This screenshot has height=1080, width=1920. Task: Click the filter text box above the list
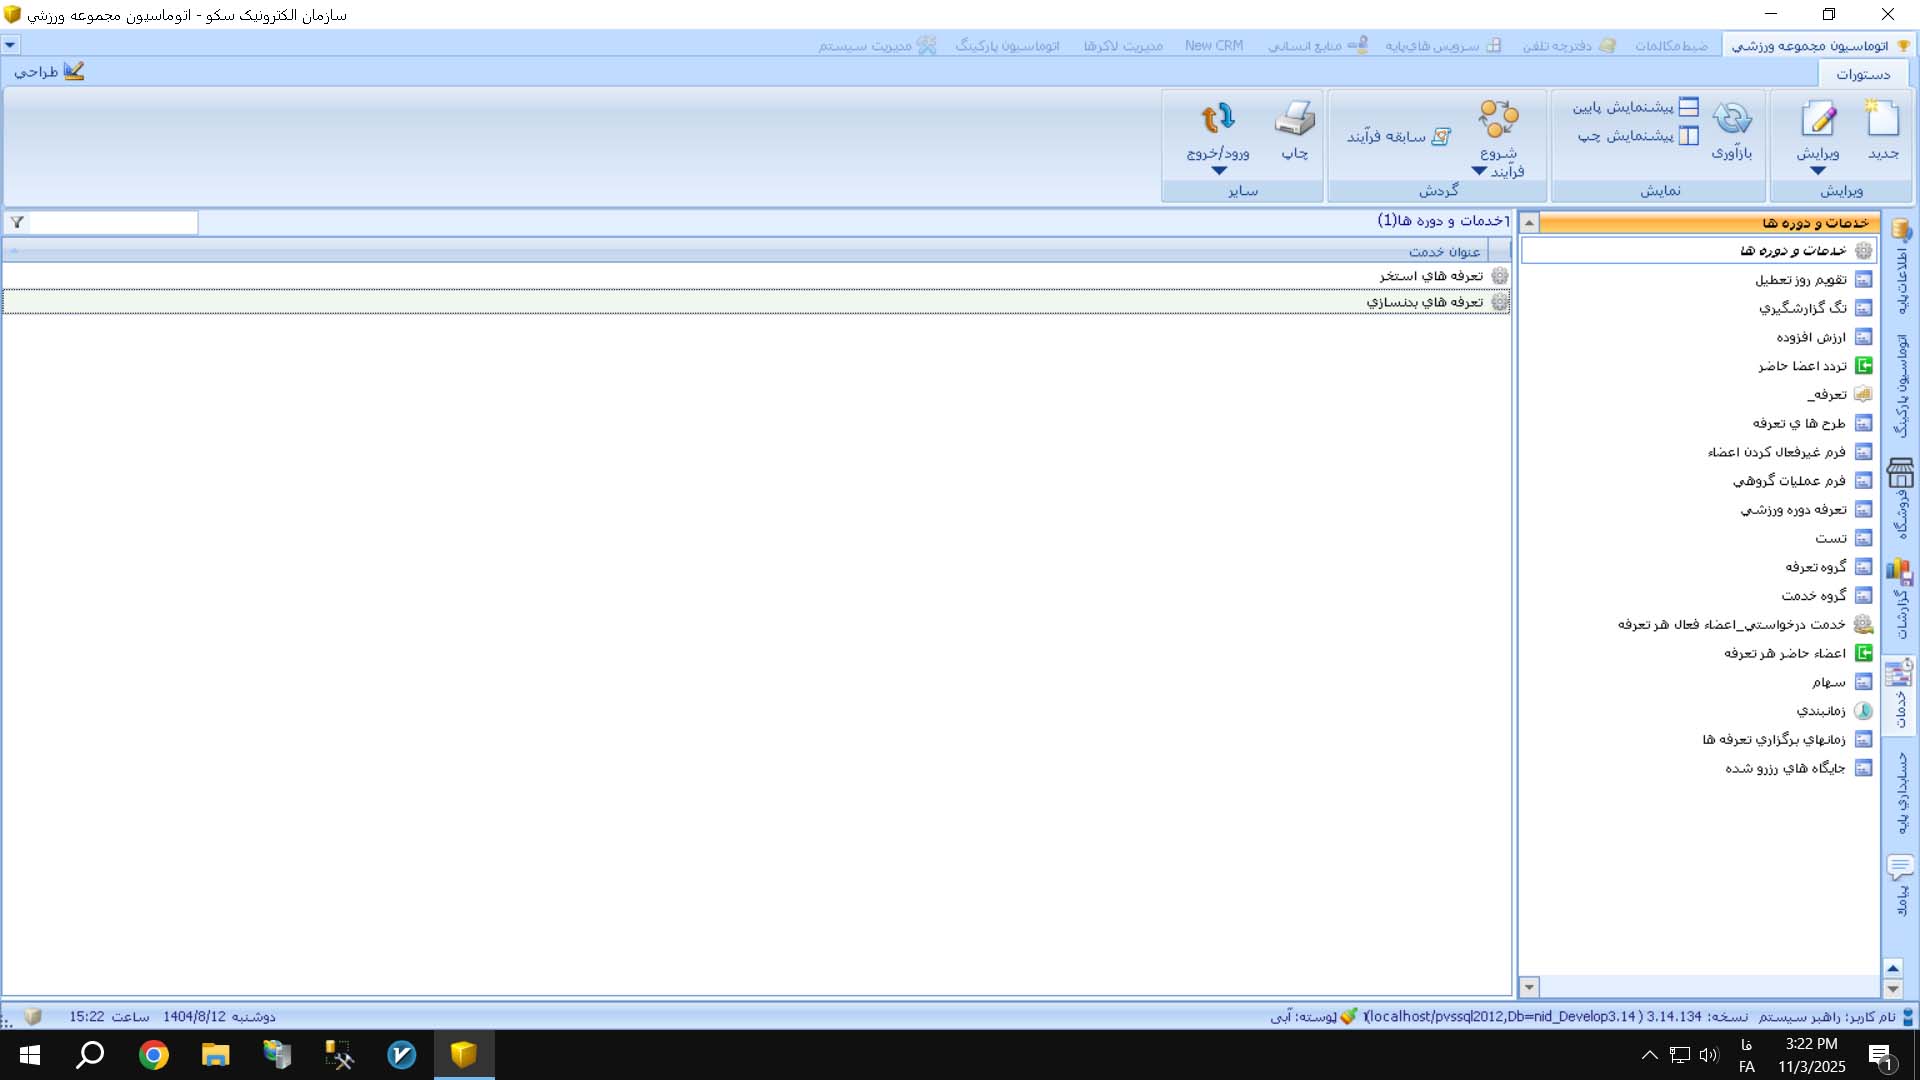click(114, 222)
